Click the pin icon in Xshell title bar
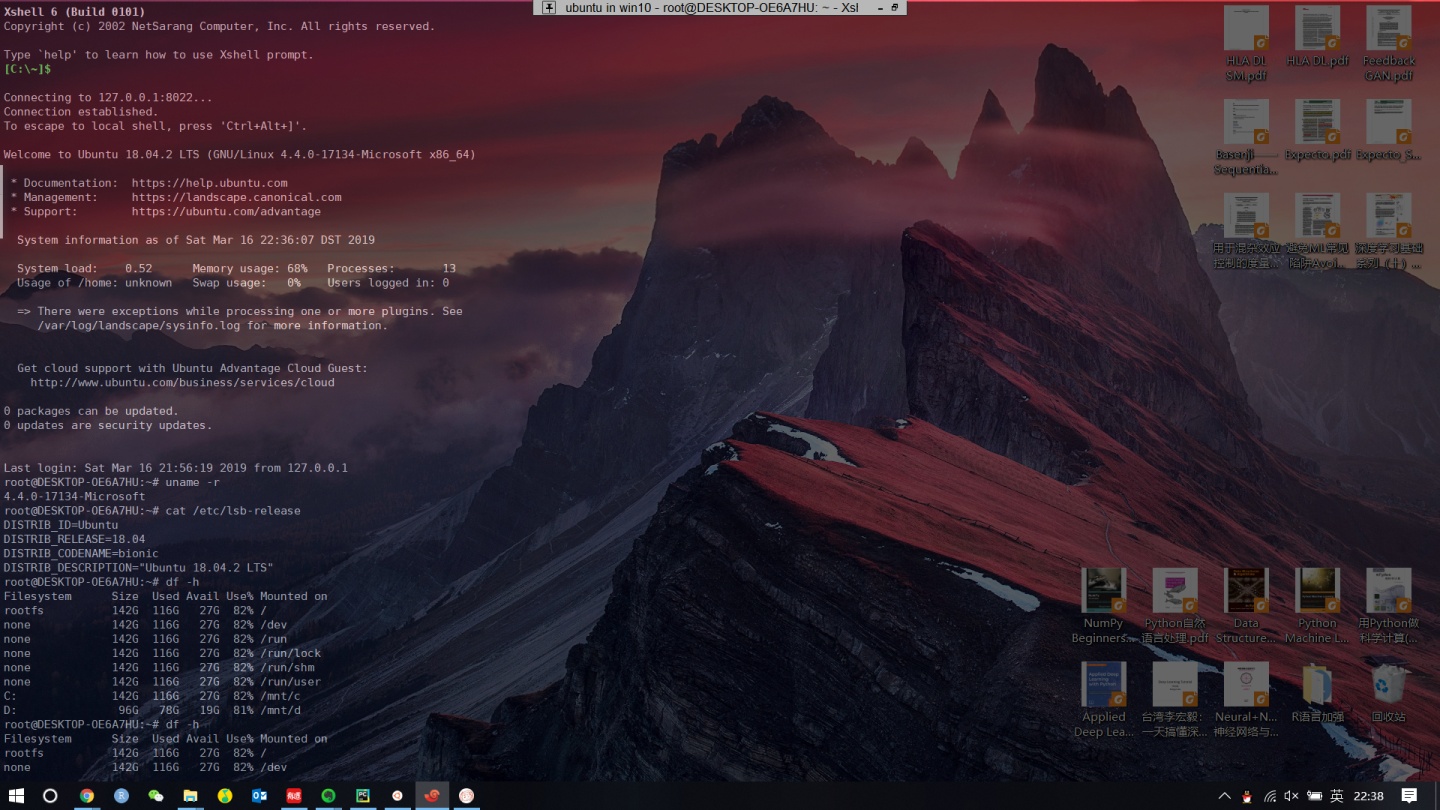 coord(549,7)
